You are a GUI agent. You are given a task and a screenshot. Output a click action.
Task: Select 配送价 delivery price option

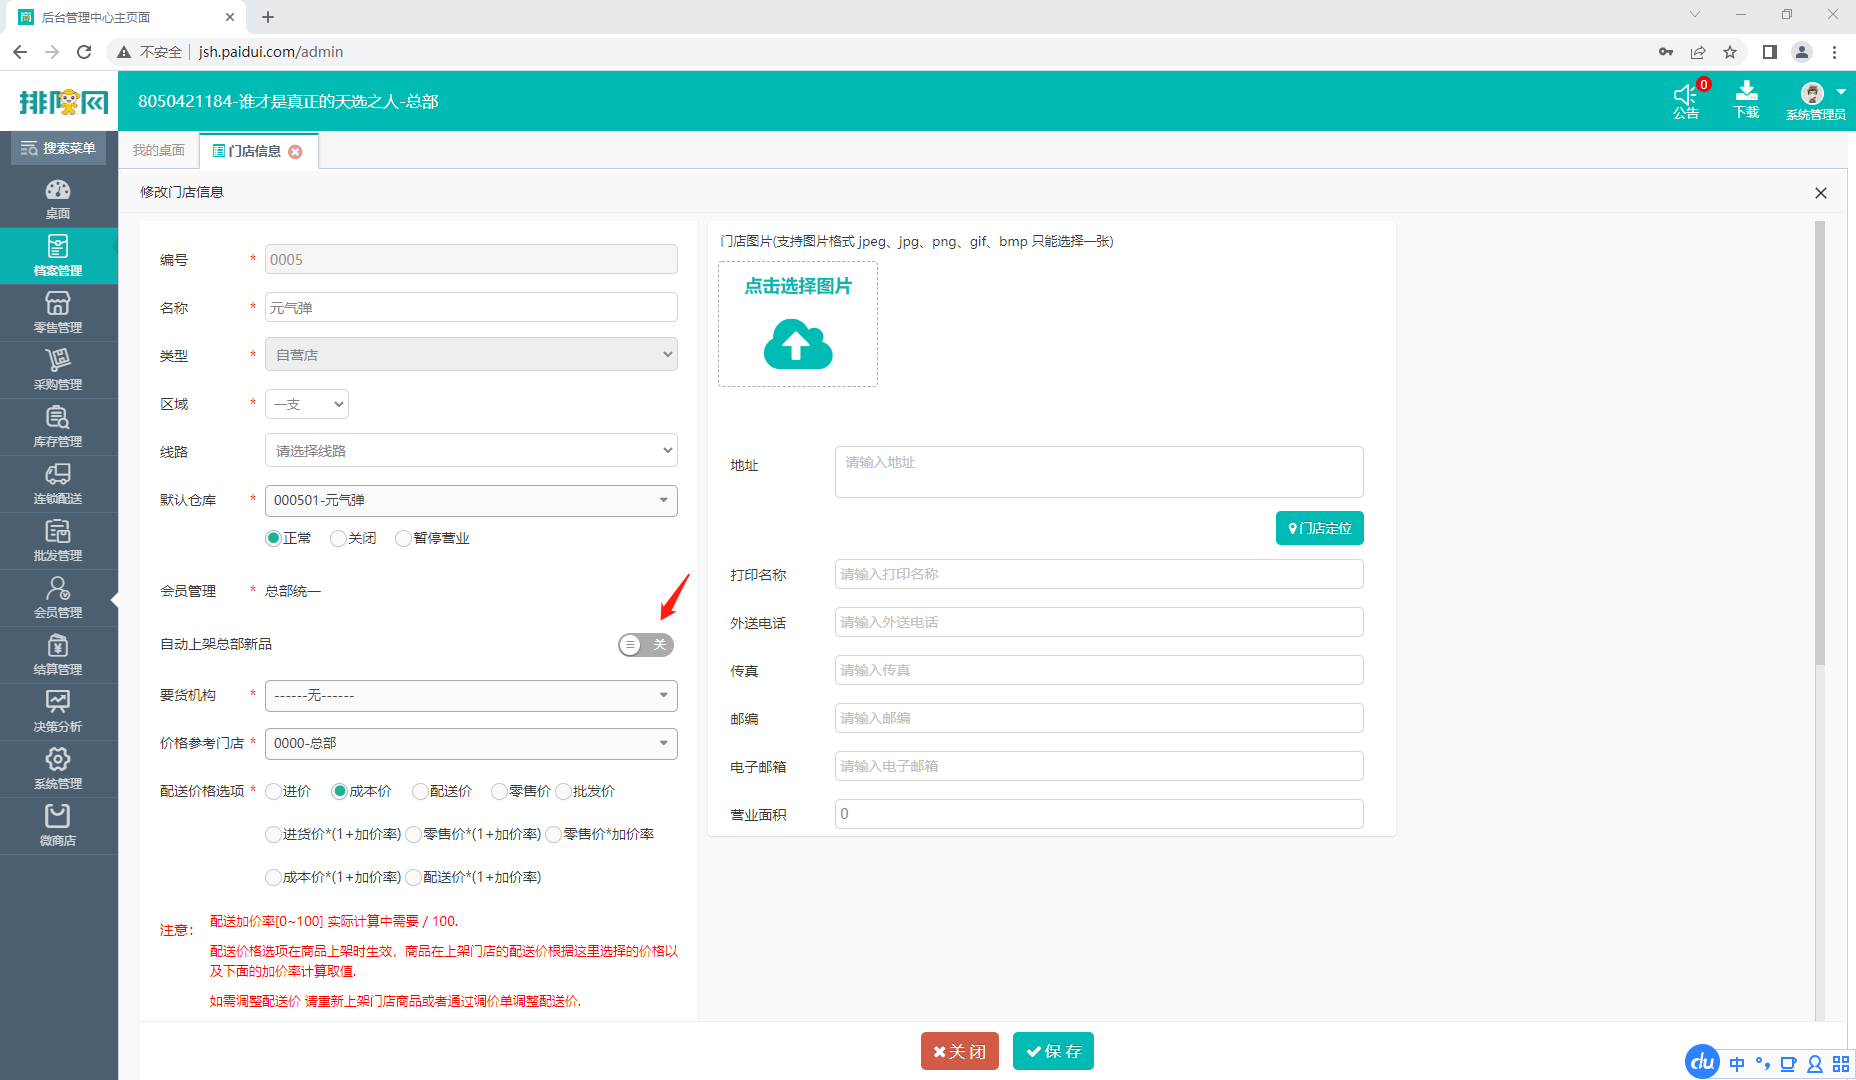[420, 791]
